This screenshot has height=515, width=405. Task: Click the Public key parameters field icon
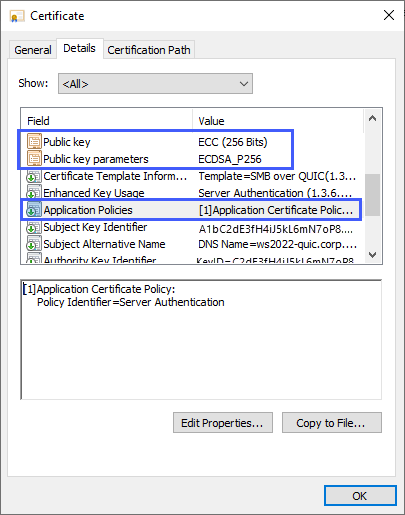34,158
